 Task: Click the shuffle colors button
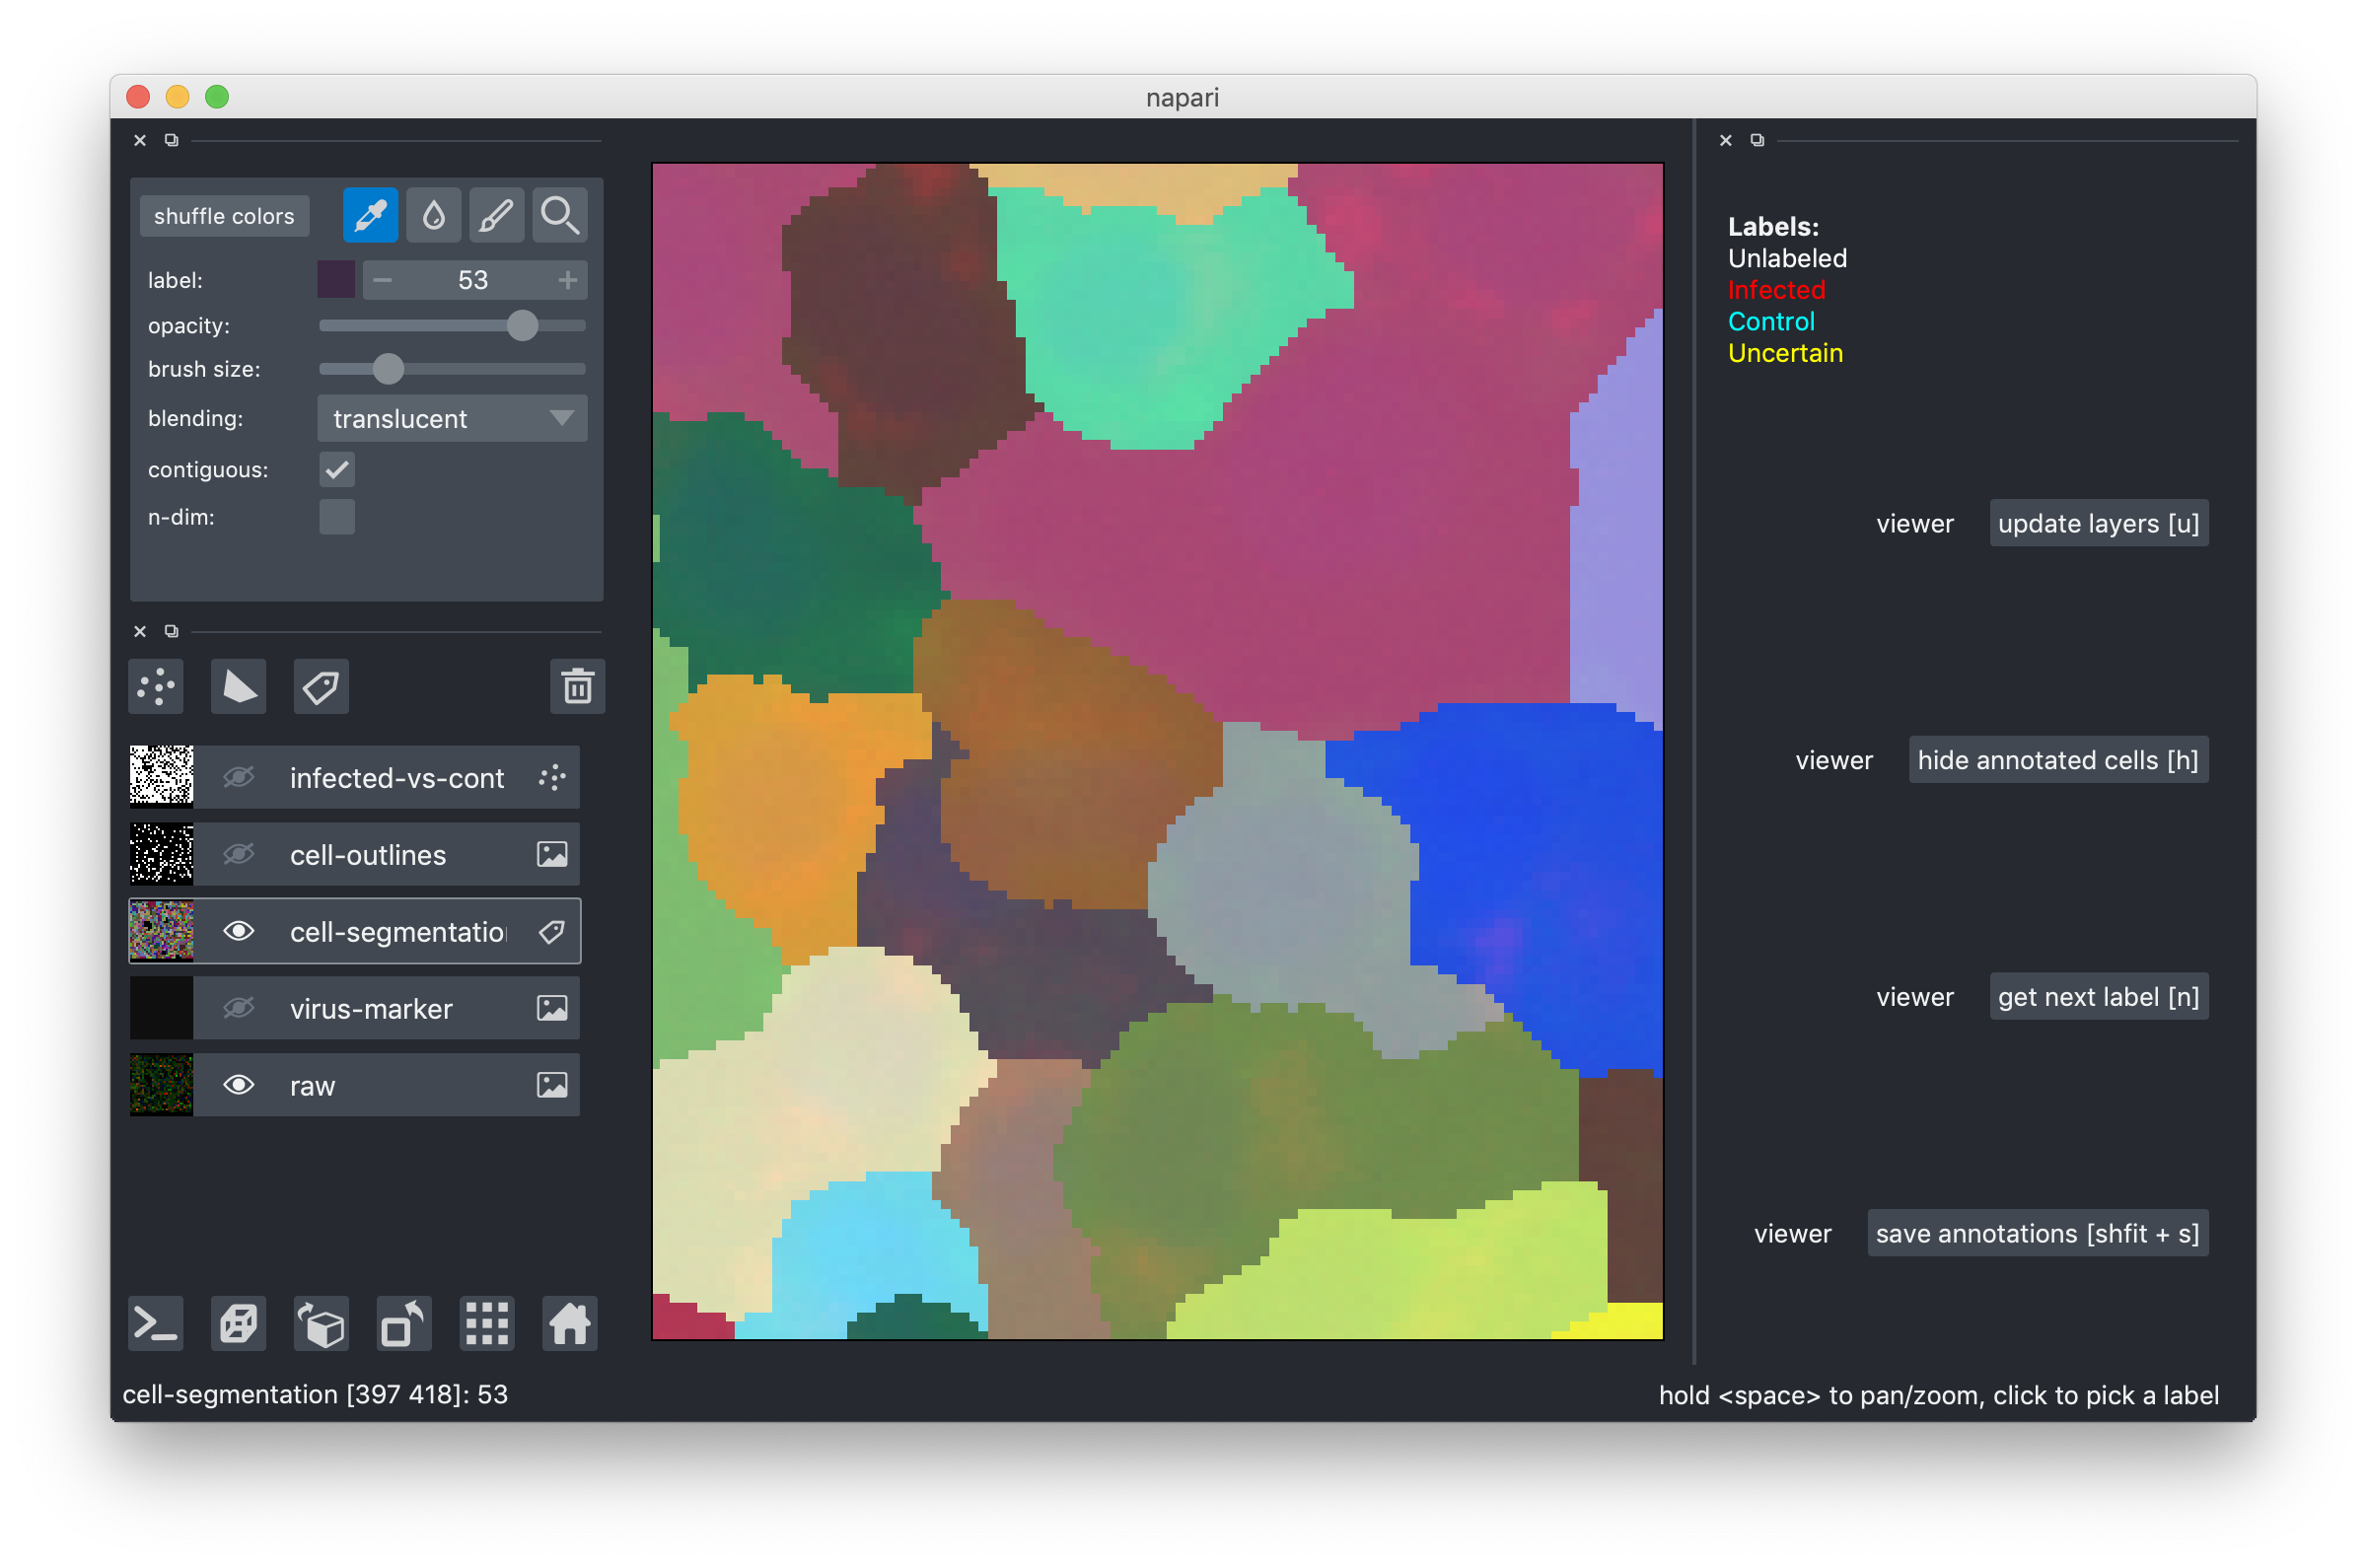[x=224, y=216]
